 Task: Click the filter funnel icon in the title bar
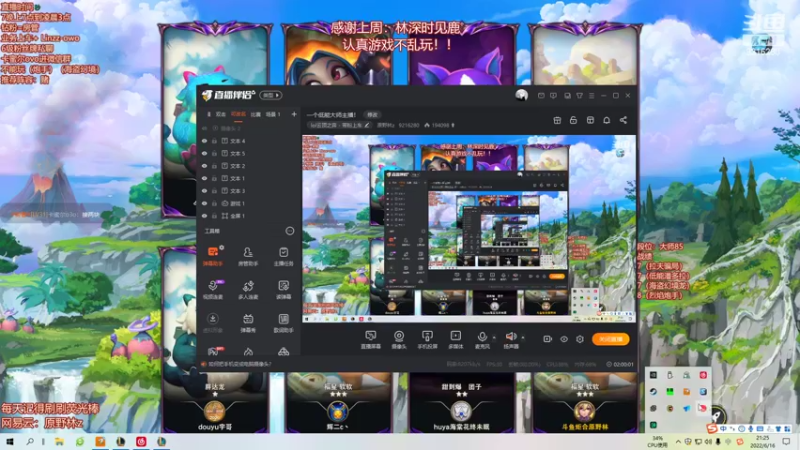pyautogui.click(x=580, y=95)
